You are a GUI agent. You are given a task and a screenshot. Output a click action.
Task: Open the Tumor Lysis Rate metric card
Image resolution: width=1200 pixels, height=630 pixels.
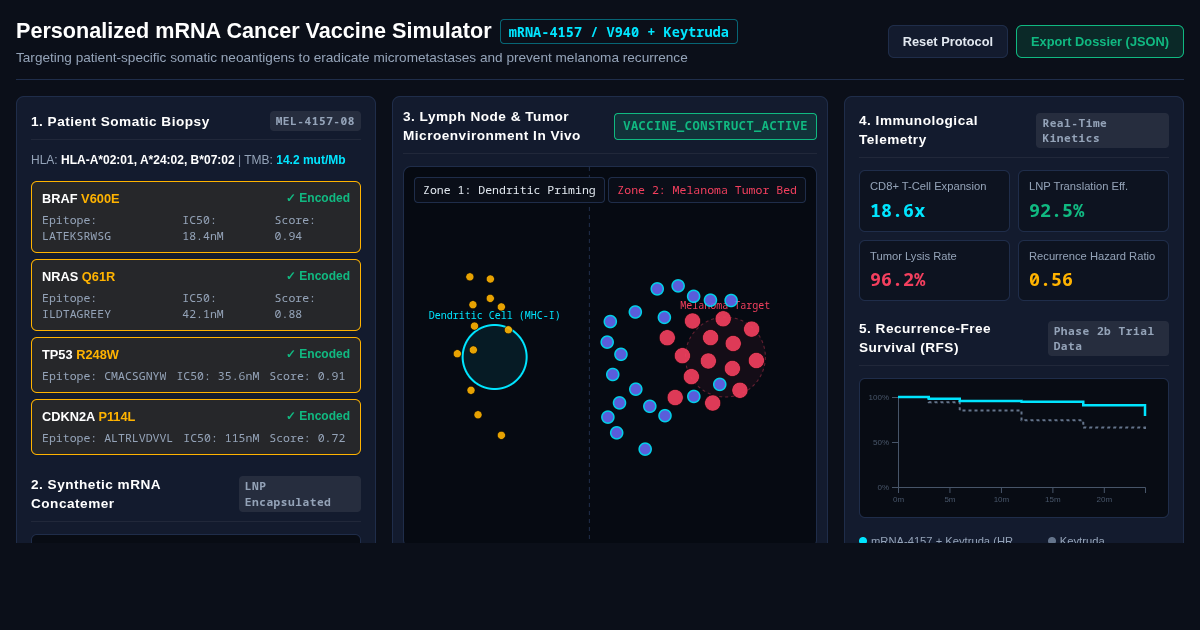point(934,270)
